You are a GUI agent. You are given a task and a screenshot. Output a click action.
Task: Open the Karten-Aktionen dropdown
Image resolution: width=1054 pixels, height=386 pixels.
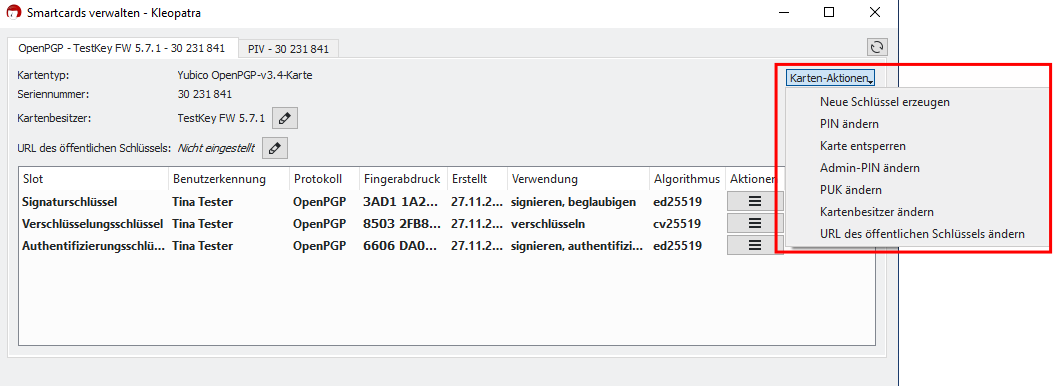click(831, 78)
